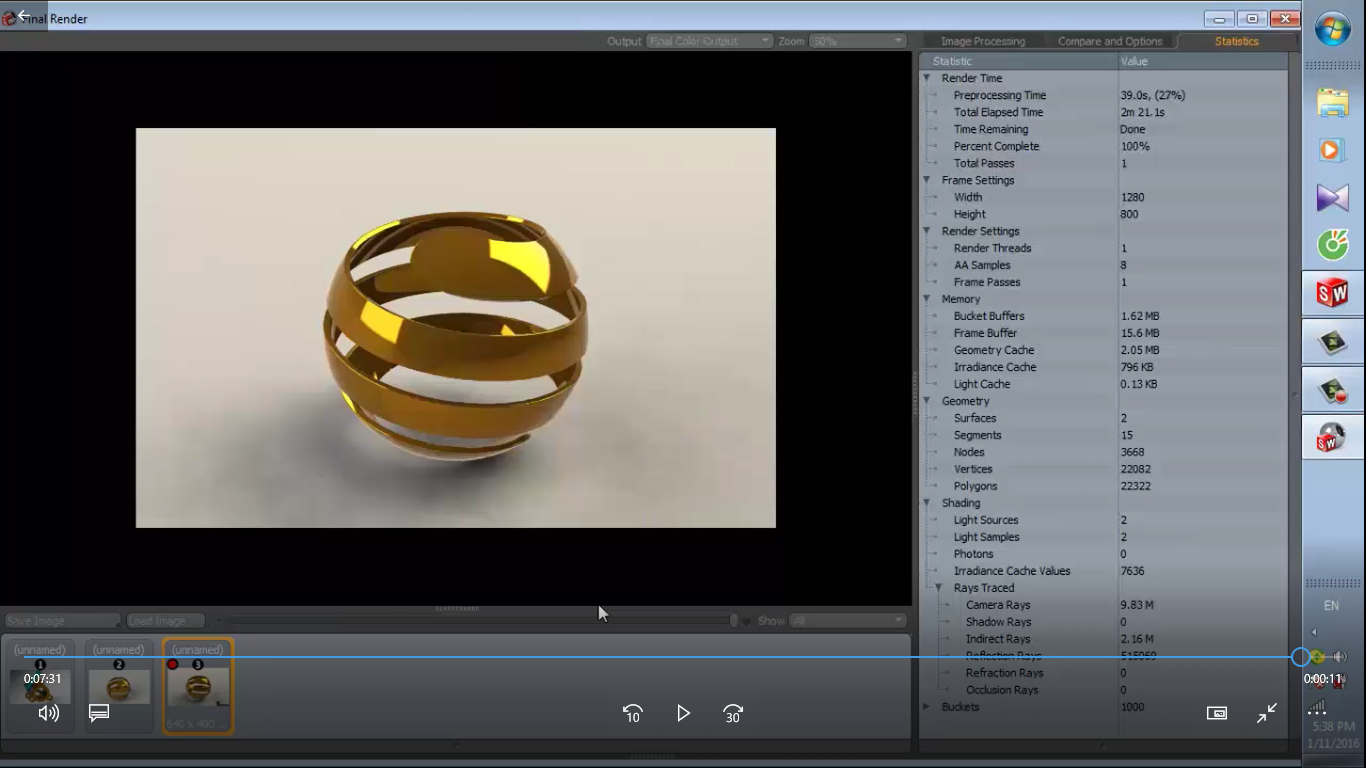Image resolution: width=1366 pixels, height=768 pixels.
Task: Select the Light Cache row
Action: pyautogui.click(x=1103, y=384)
